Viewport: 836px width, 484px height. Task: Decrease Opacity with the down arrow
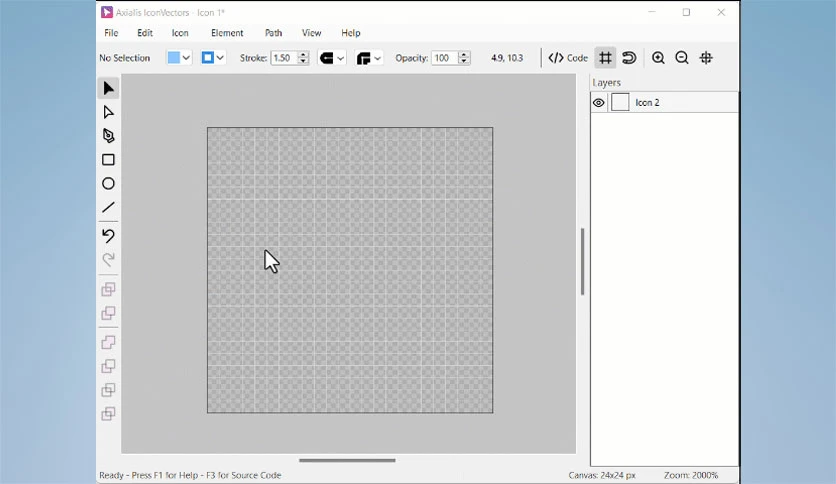coord(464,61)
